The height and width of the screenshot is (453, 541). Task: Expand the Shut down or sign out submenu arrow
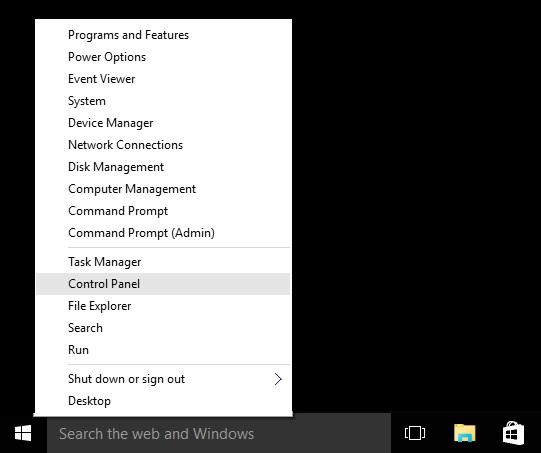click(x=278, y=379)
